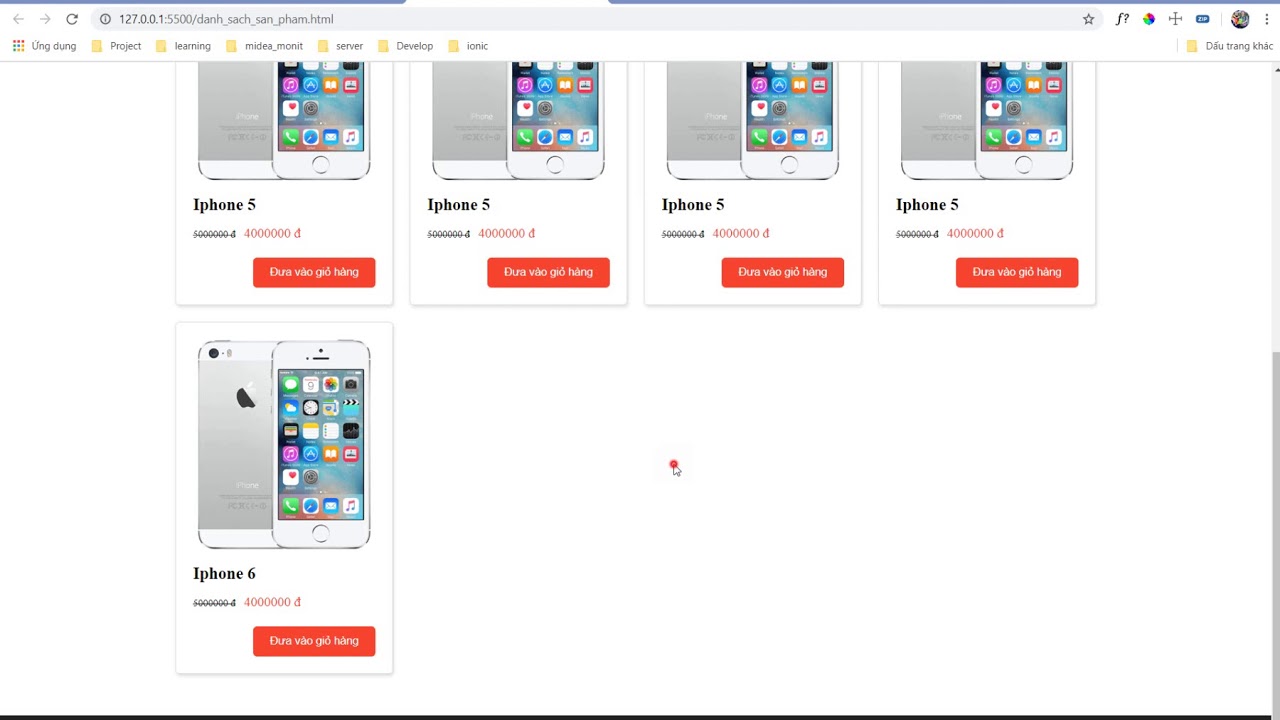Click Iphone 6 discounted price 4000000 đ
Screen dimensions: 1280x720
tap(272, 602)
